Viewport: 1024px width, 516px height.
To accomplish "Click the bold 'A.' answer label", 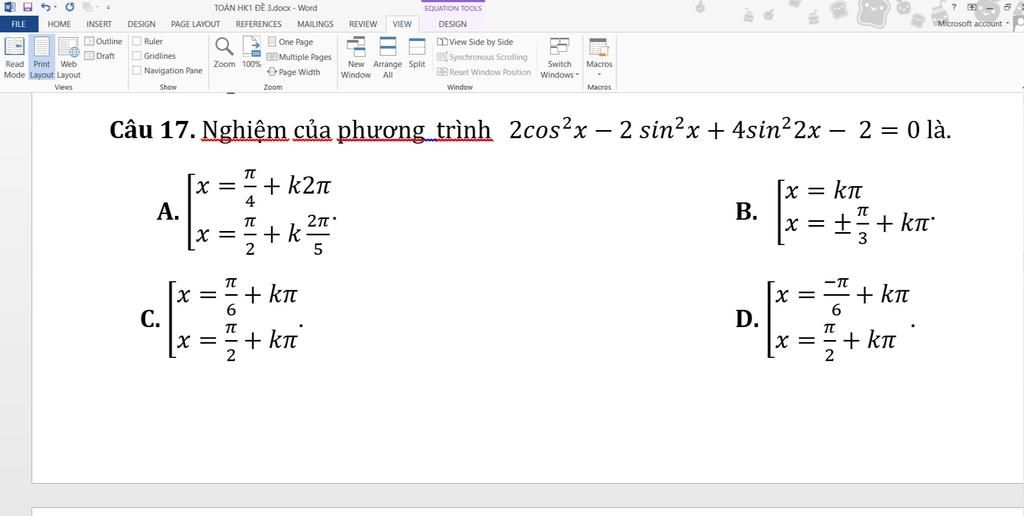I will (x=168, y=212).
